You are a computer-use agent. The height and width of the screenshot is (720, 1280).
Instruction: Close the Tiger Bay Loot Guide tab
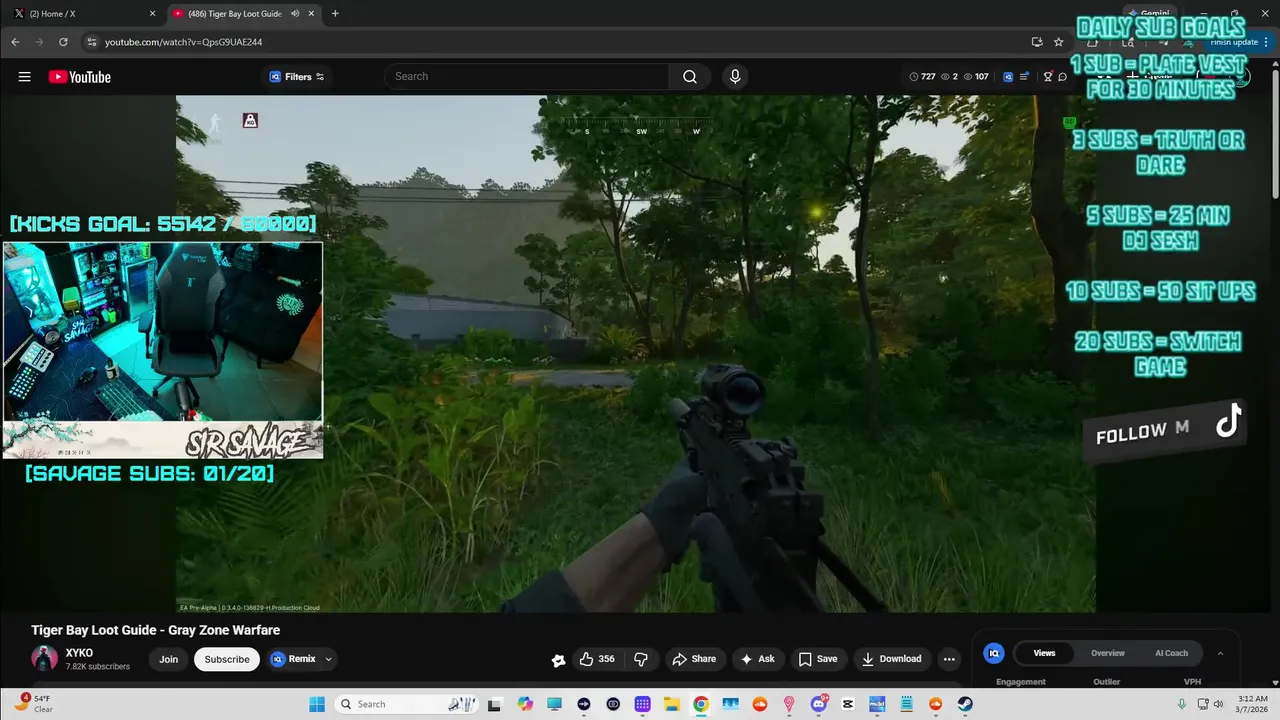pos(312,14)
